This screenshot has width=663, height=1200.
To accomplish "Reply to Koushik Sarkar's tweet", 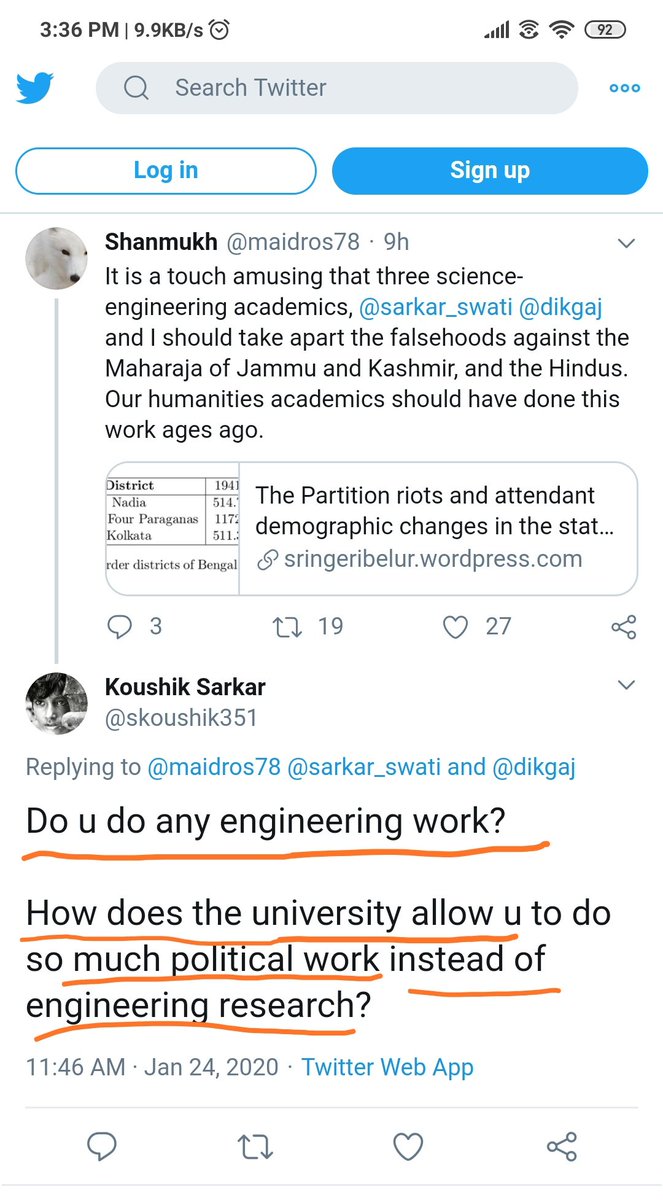I will point(103,1145).
